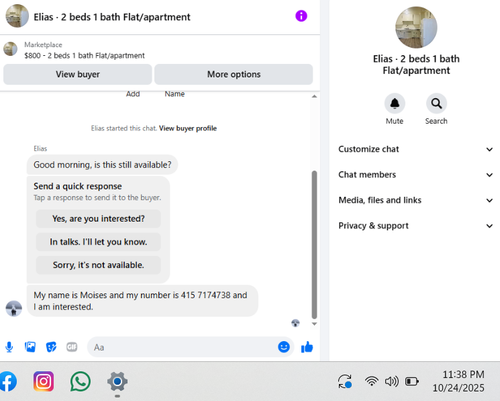Open Facebook from the taskbar
The width and height of the screenshot is (500, 401).
point(7,381)
